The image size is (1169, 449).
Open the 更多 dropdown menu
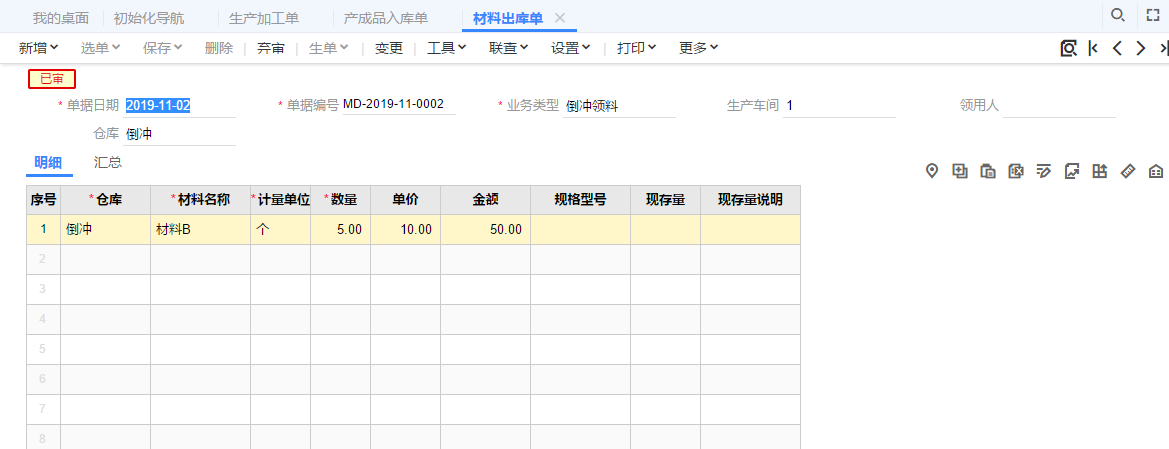[x=699, y=48]
